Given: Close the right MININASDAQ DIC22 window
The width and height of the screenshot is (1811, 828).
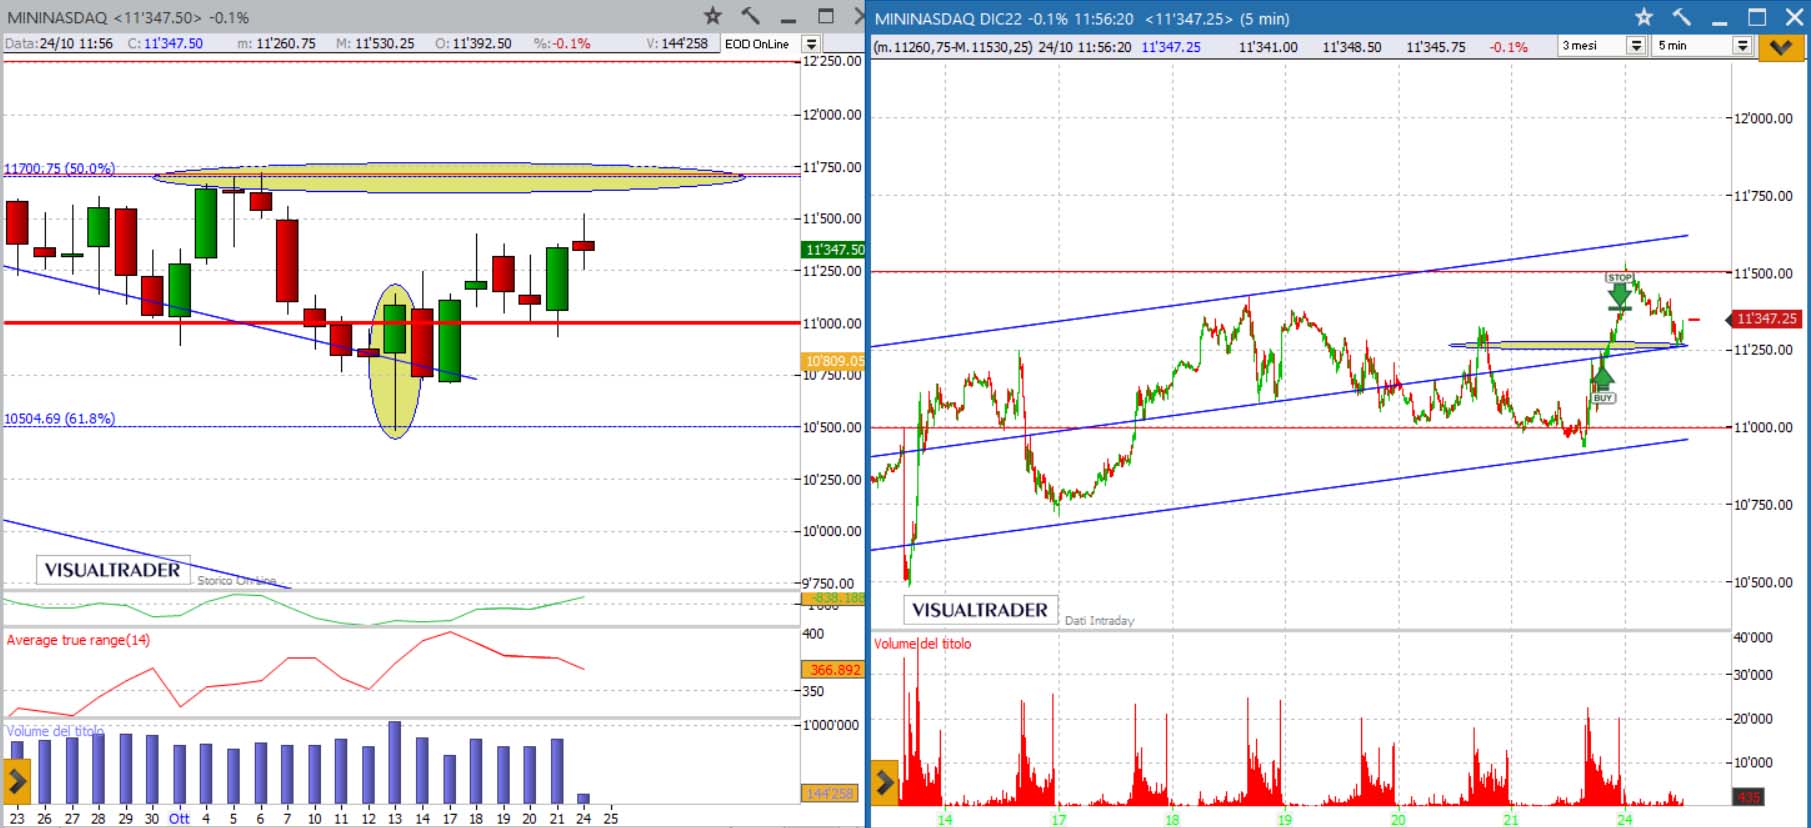Looking at the screenshot, I should pyautogui.click(x=1795, y=17).
